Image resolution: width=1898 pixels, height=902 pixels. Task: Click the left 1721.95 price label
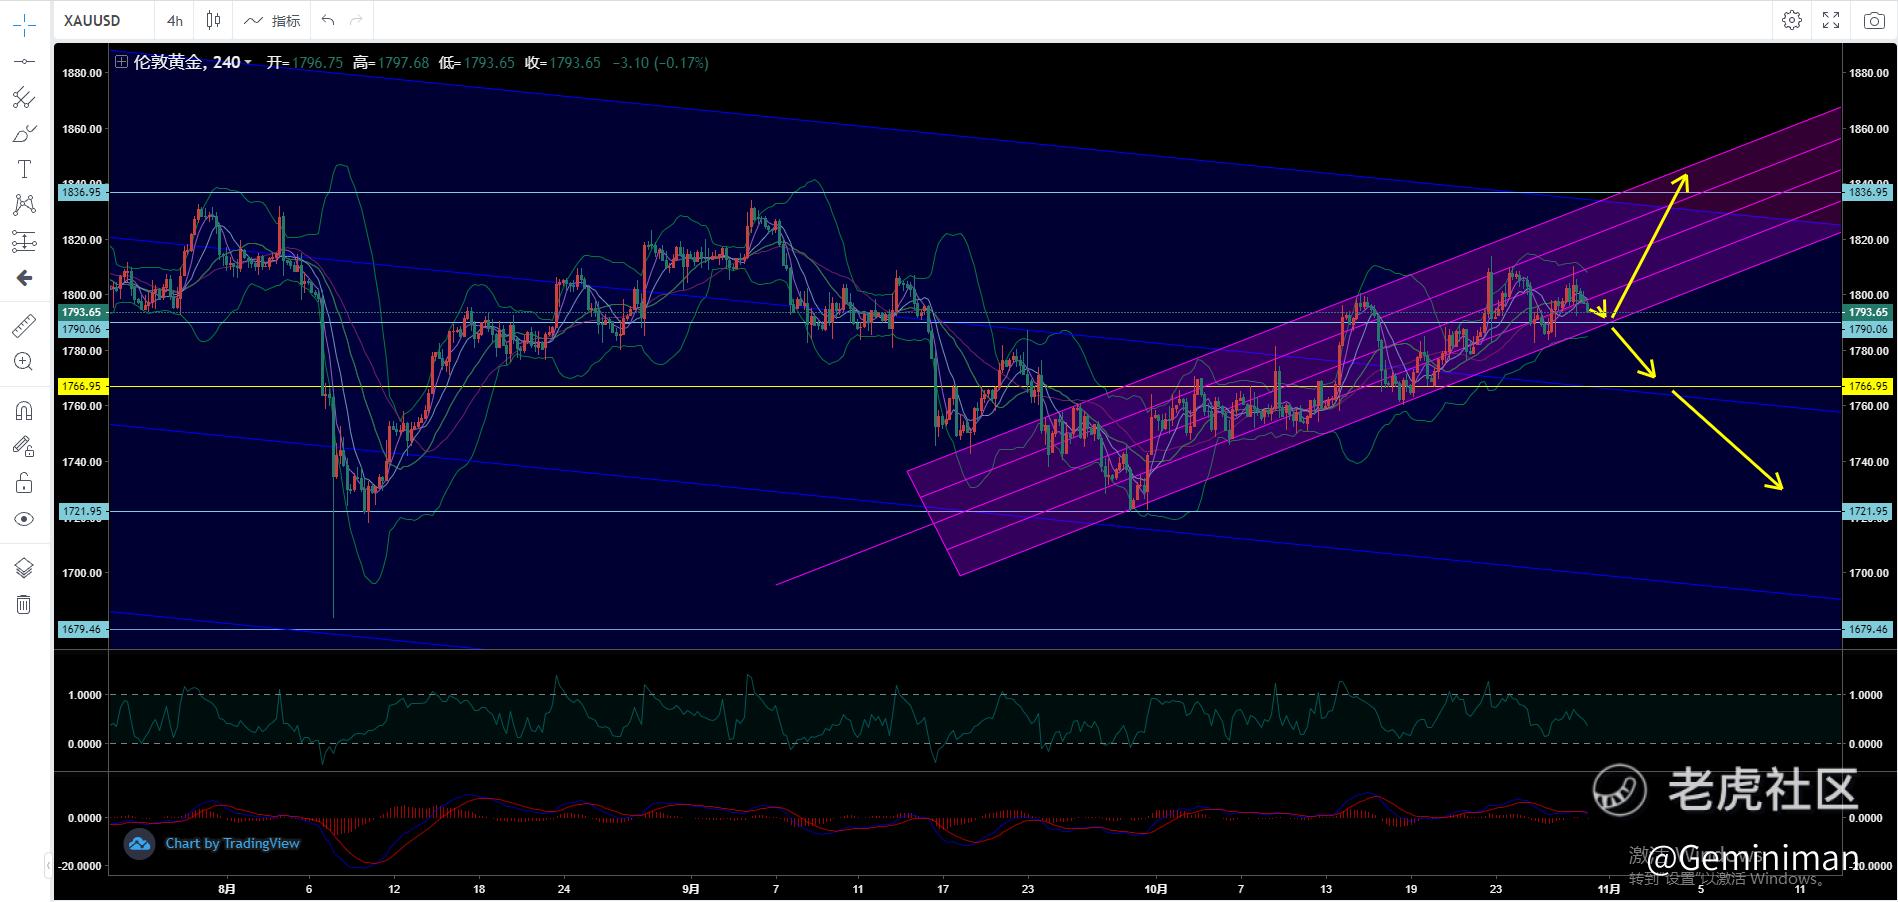82,511
